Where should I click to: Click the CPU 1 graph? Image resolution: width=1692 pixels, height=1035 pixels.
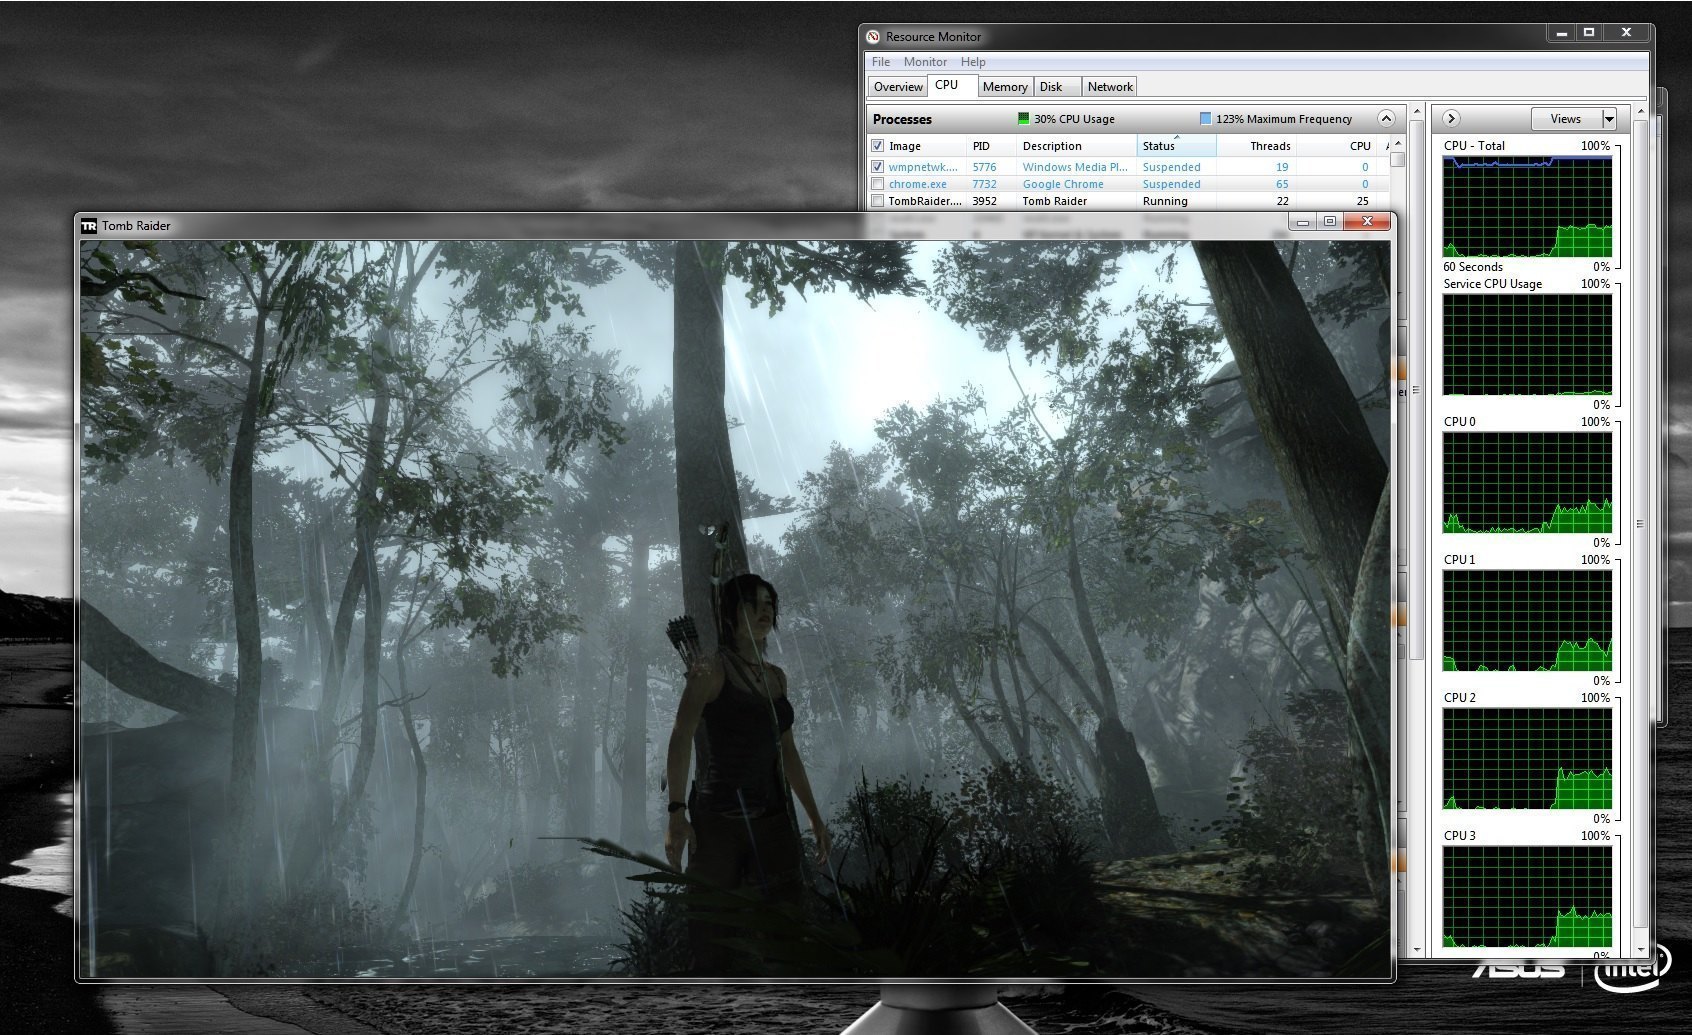1527,621
